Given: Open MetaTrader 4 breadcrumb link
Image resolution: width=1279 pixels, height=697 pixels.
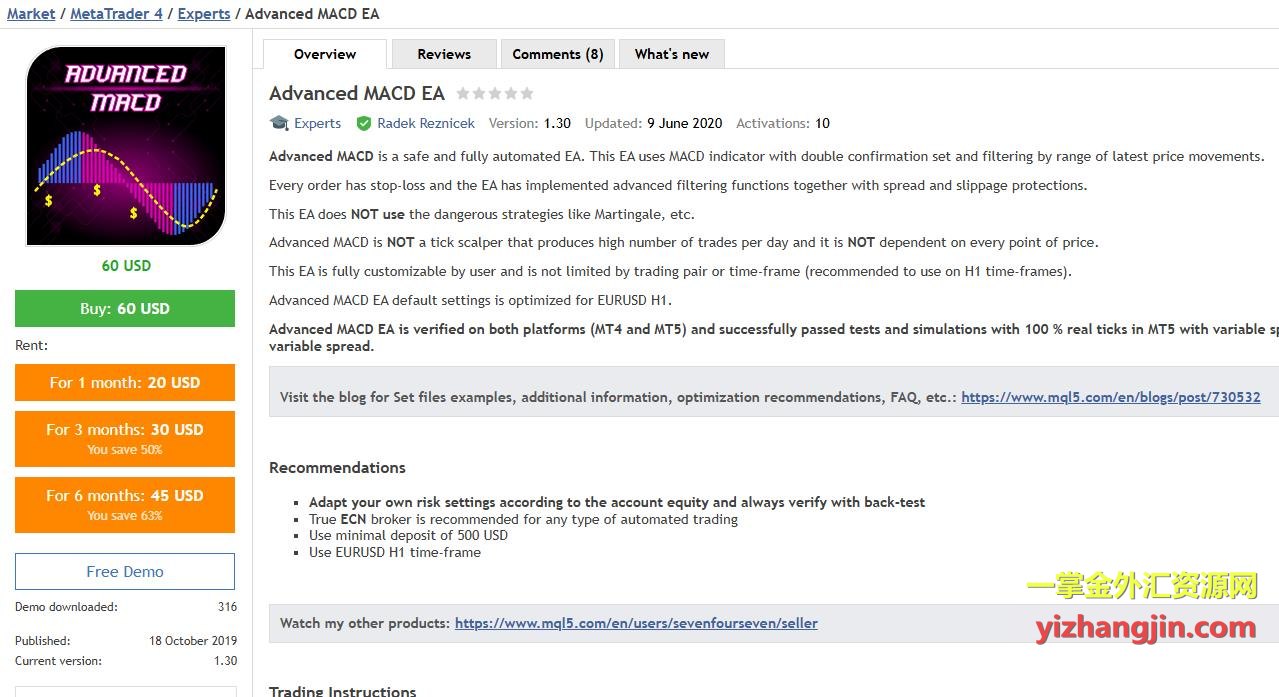Looking at the screenshot, I should (x=116, y=14).
